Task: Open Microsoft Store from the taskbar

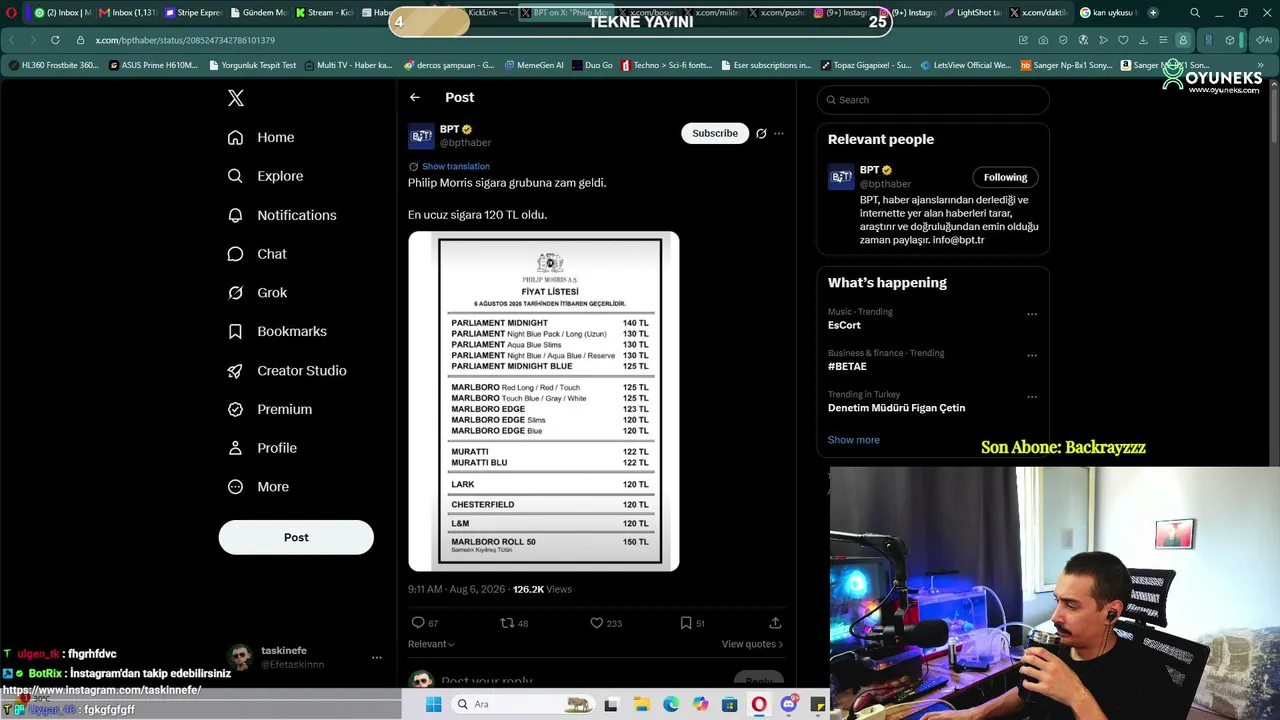Action: (730, 704)
